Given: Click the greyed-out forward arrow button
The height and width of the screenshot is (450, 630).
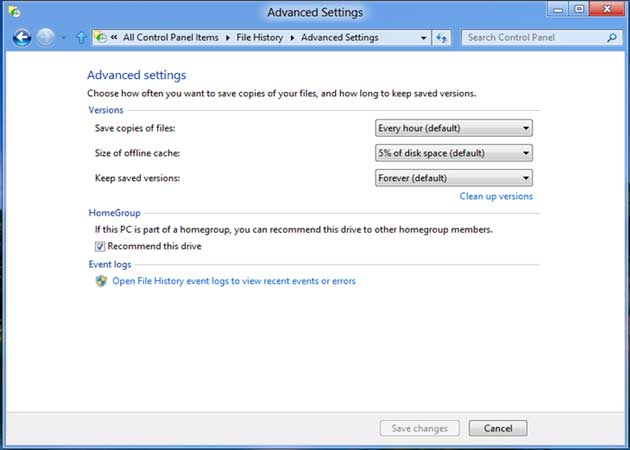Looking at the screenshot, I should [45, 38].
